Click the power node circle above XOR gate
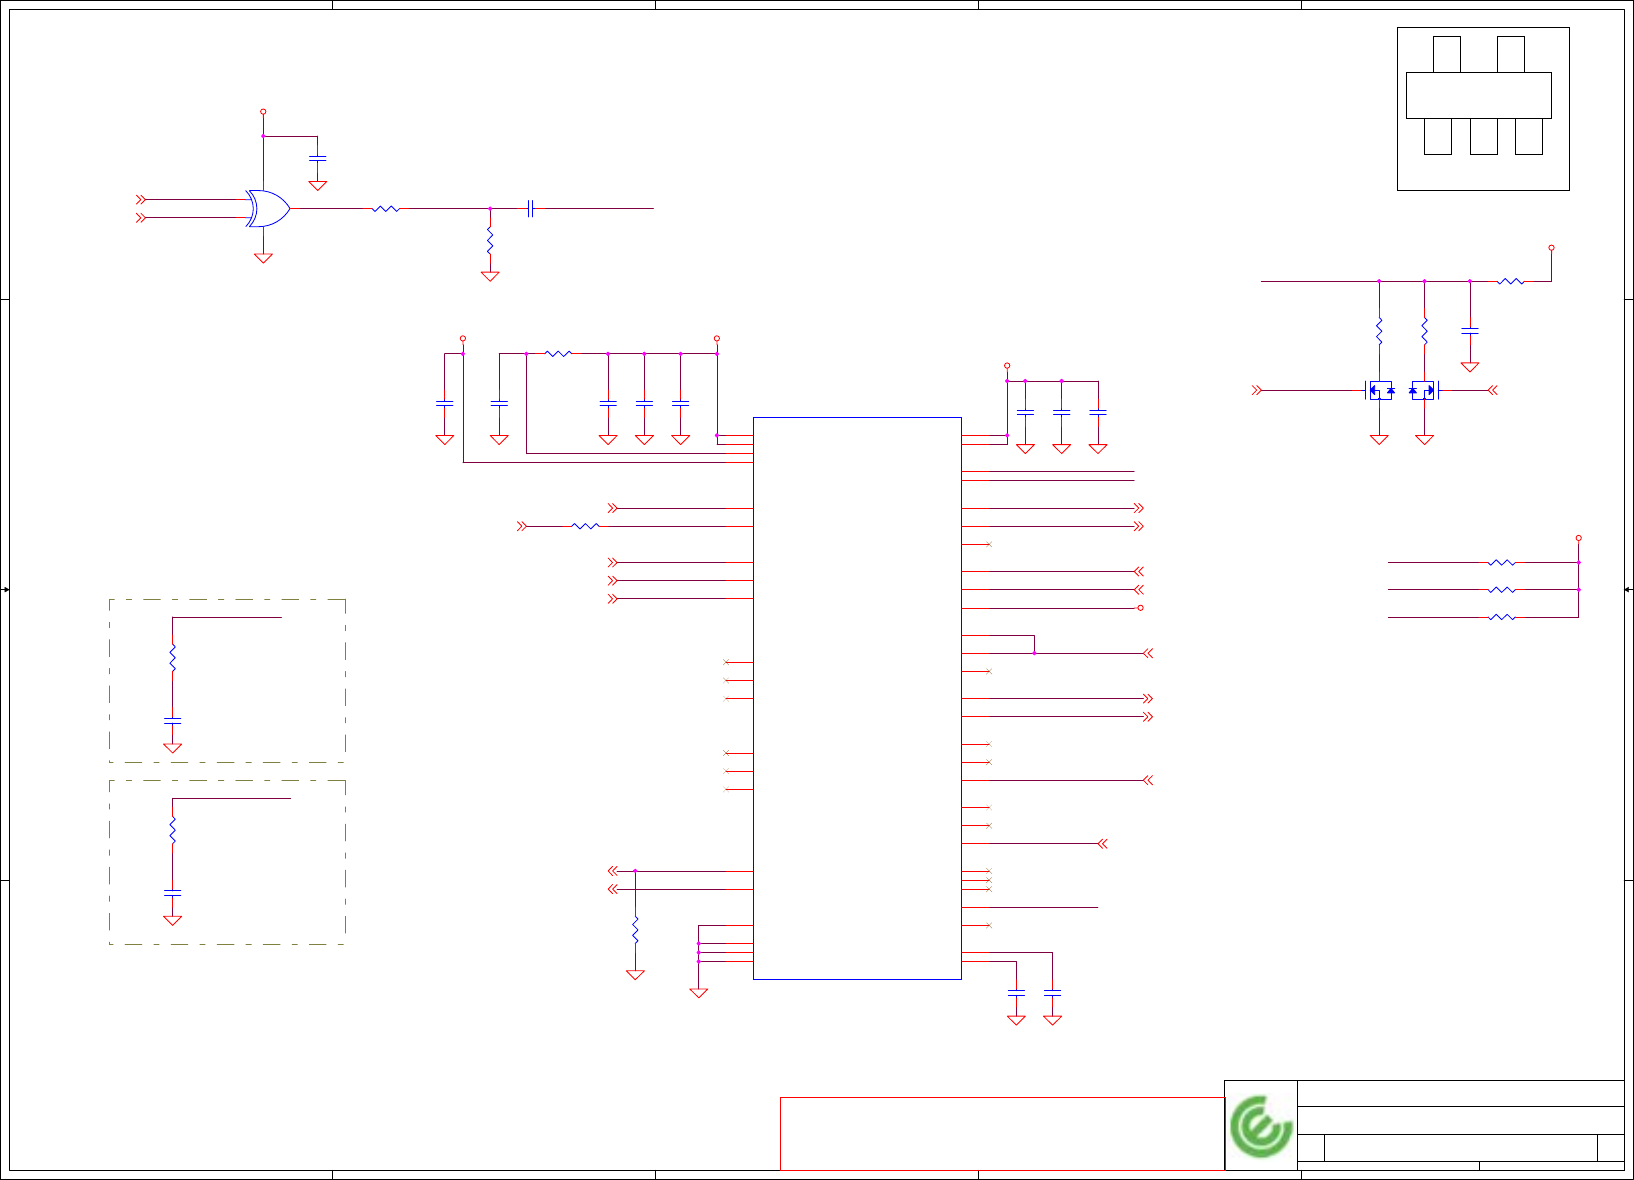Viewport: 1634px width, 1180px height. click(x=263, y=112)
